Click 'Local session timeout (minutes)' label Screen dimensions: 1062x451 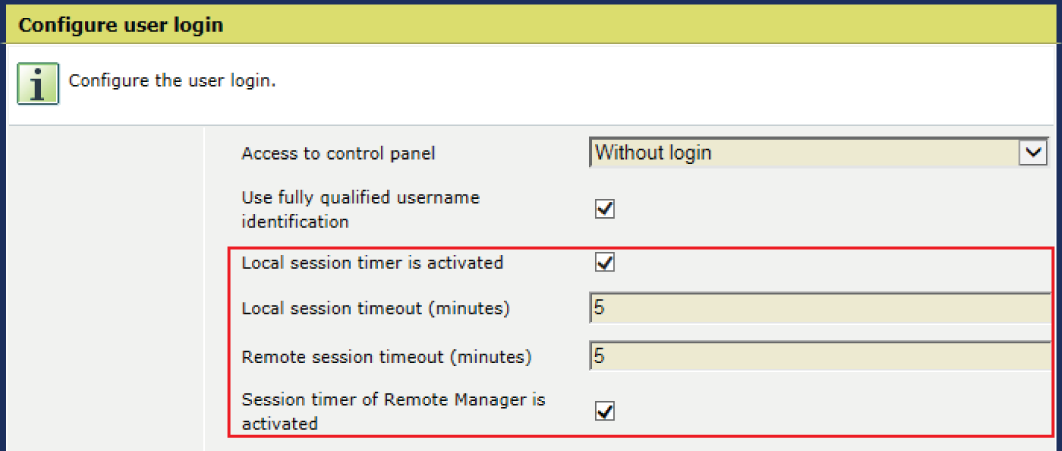pyautogui.click(x=375, y=309)
